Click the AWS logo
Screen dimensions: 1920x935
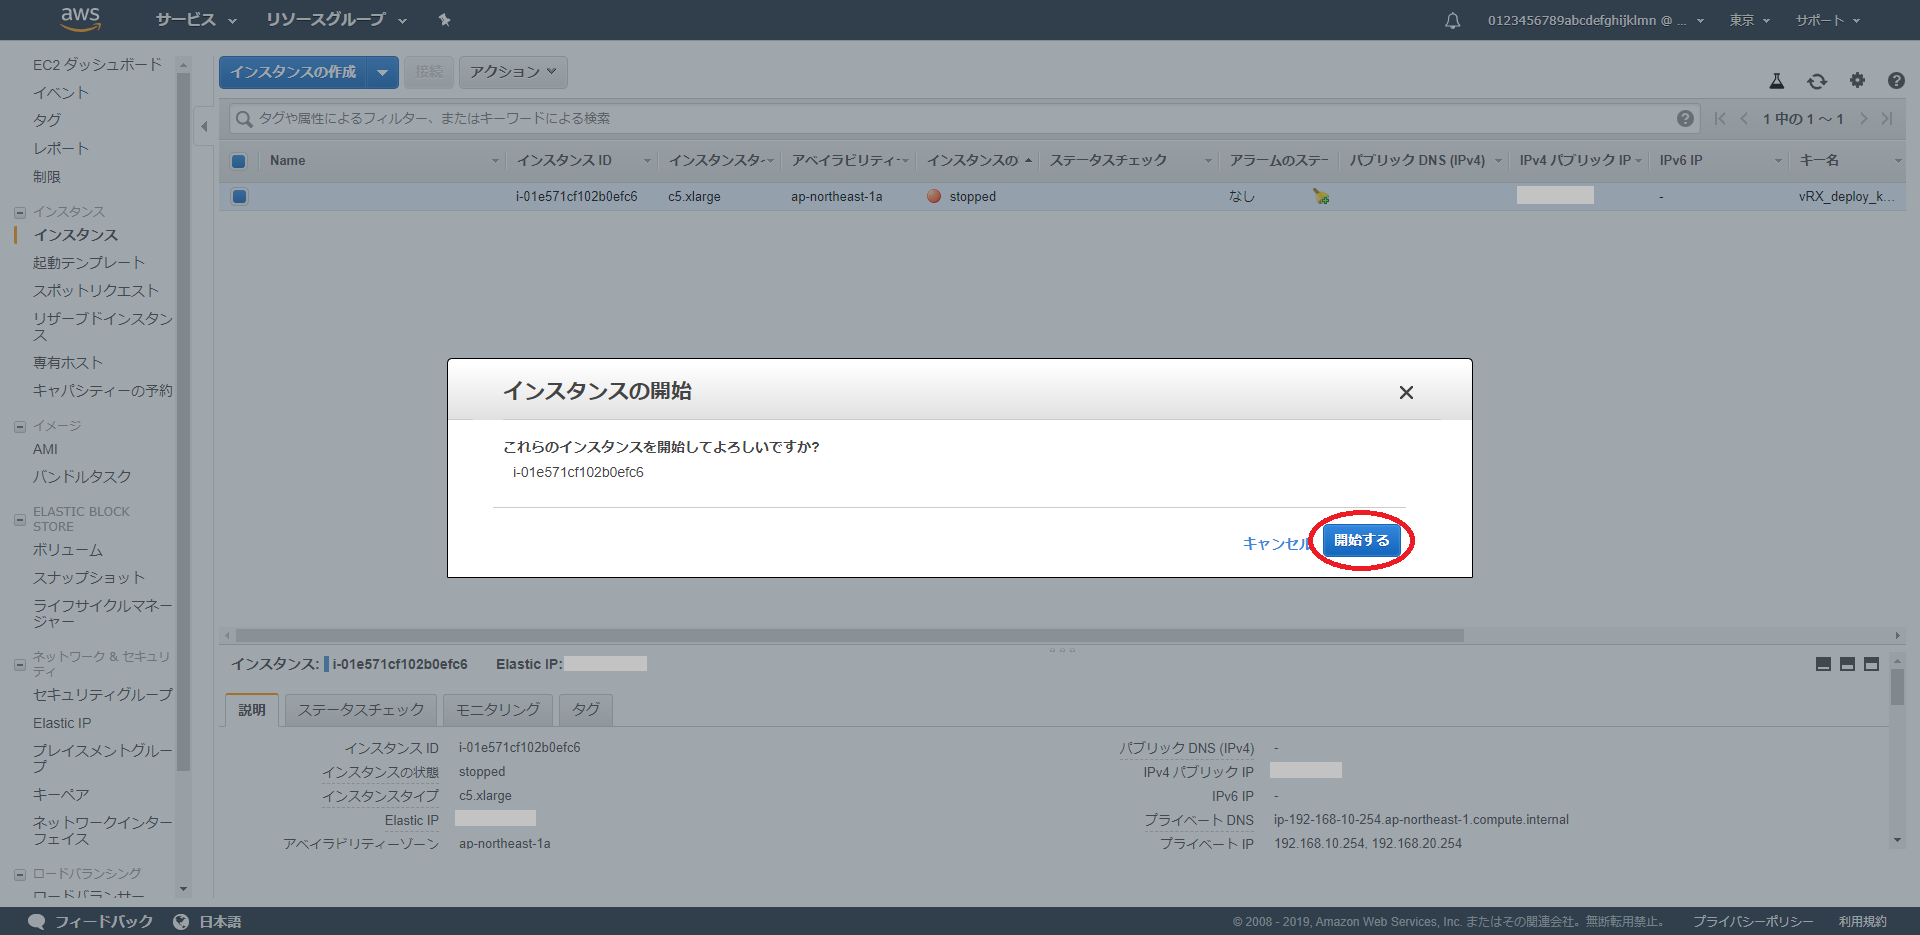pos(80,19)
